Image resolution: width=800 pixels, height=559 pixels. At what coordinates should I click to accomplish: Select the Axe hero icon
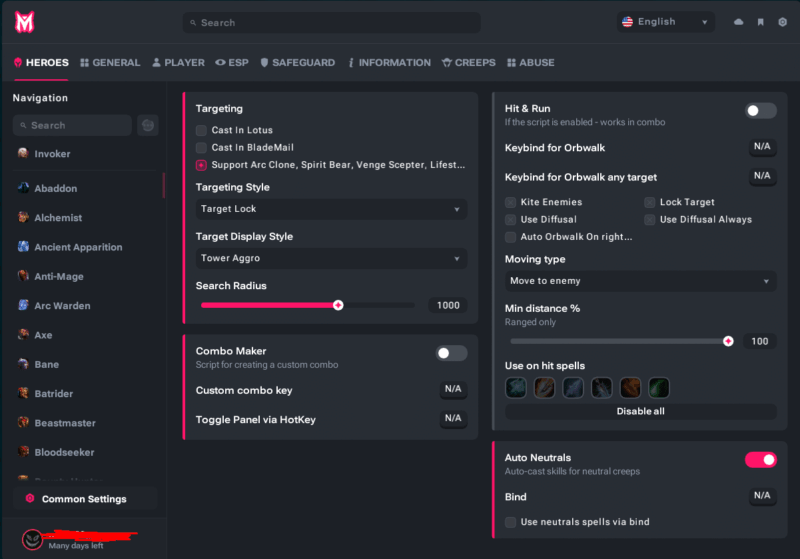point(23,335)
